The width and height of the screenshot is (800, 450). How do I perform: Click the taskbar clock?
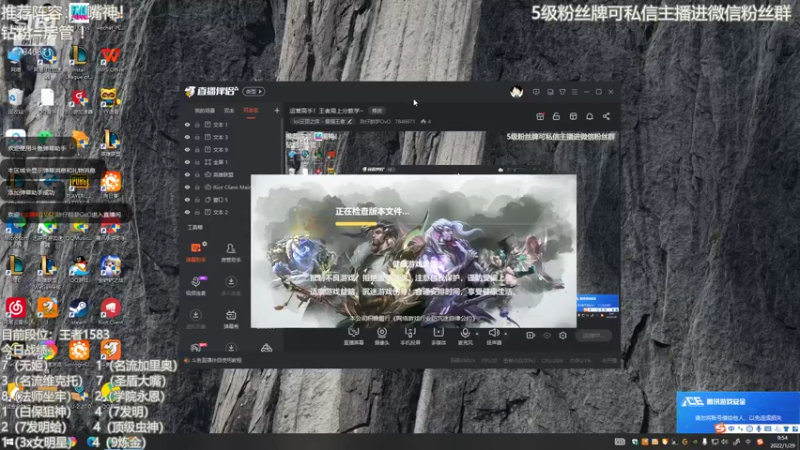(x=782, y=442)
